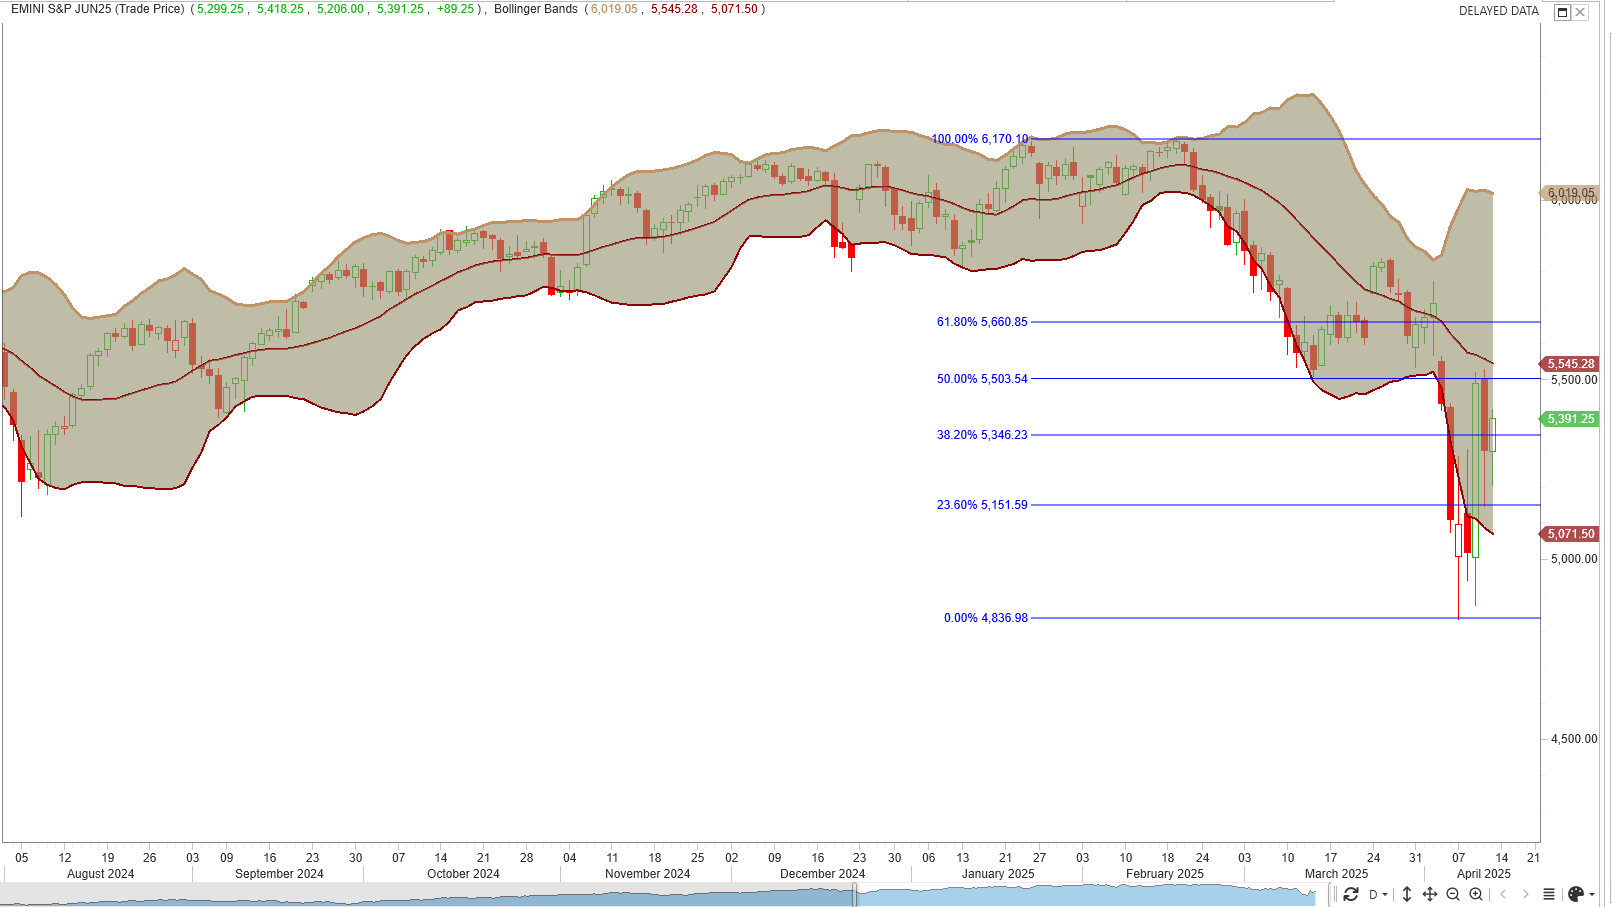Click the vertical scale arrows icon

[x=1406, y=894]
